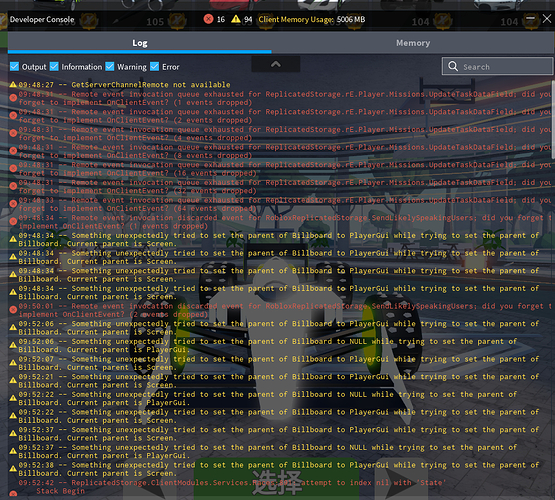Screen dimensions: 555x500
Task: Click the warning icon of the 09:52:38 entry
Action: 13,469
